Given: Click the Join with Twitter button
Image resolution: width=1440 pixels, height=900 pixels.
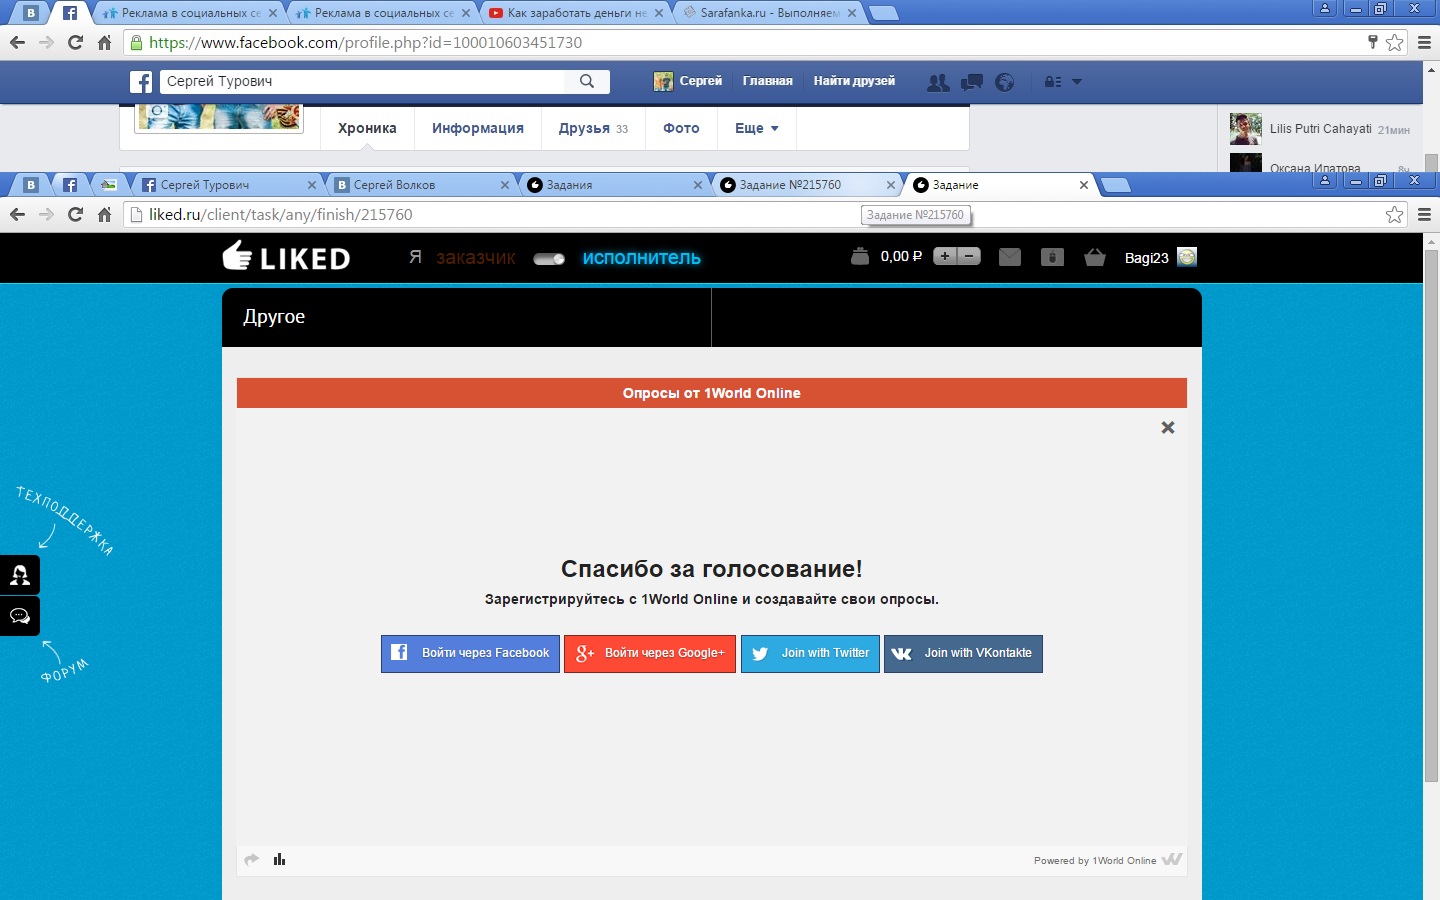Looking at the screenshot, I should click(810, 654).
